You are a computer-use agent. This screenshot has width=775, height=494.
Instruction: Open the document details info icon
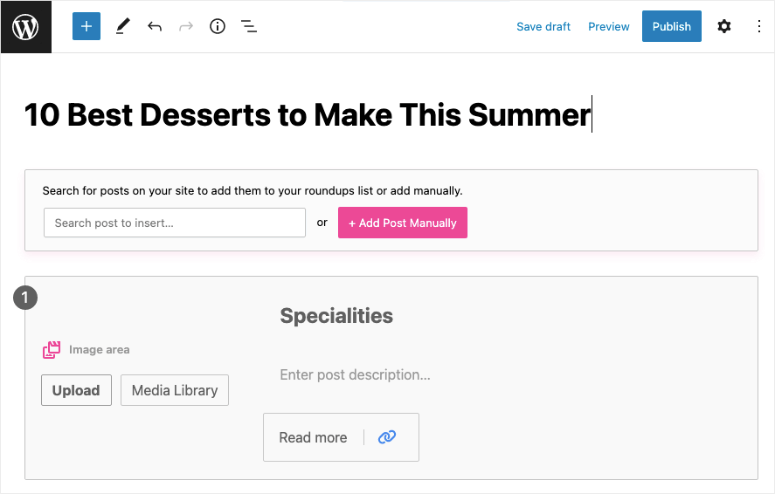point(217,26)
